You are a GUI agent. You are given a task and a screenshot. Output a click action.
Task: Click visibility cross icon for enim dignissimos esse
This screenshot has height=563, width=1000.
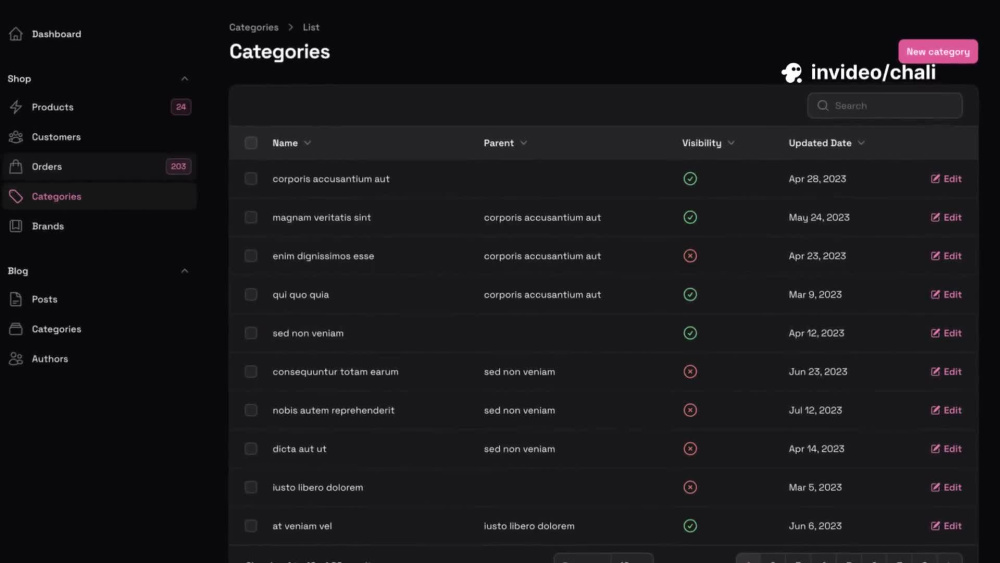tap(690, 256)
